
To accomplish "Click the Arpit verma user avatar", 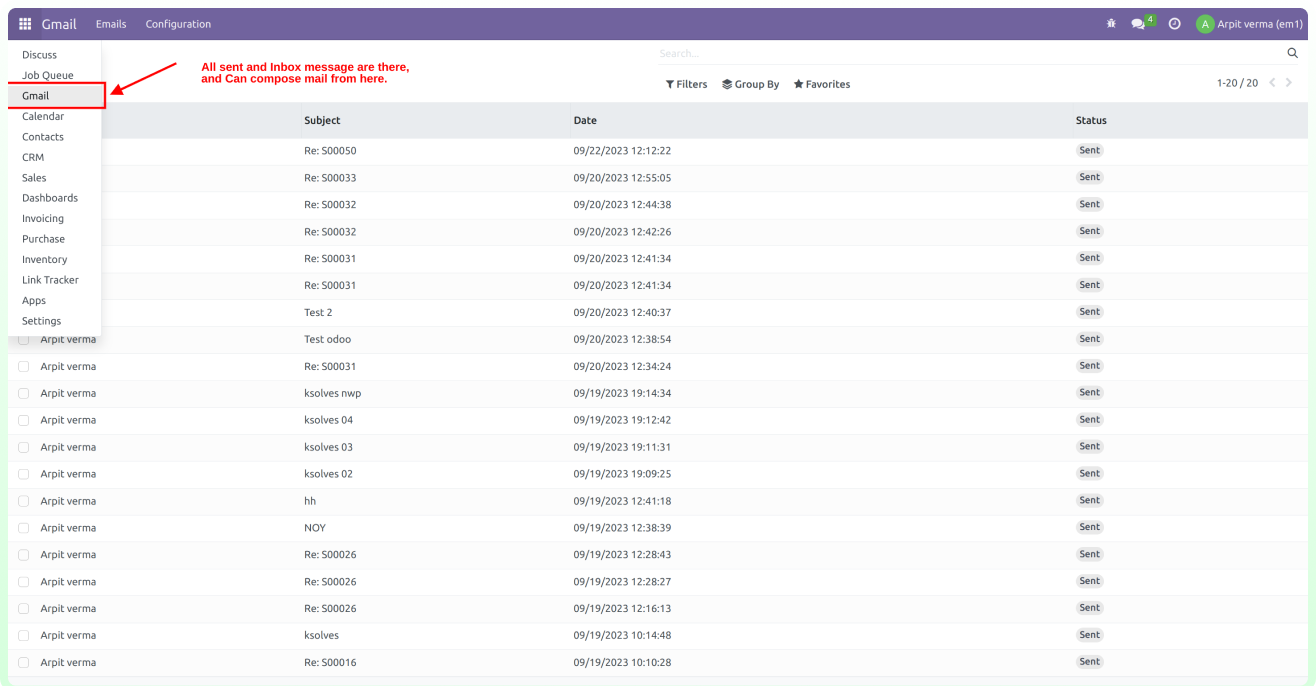I will click(1205, 24).
